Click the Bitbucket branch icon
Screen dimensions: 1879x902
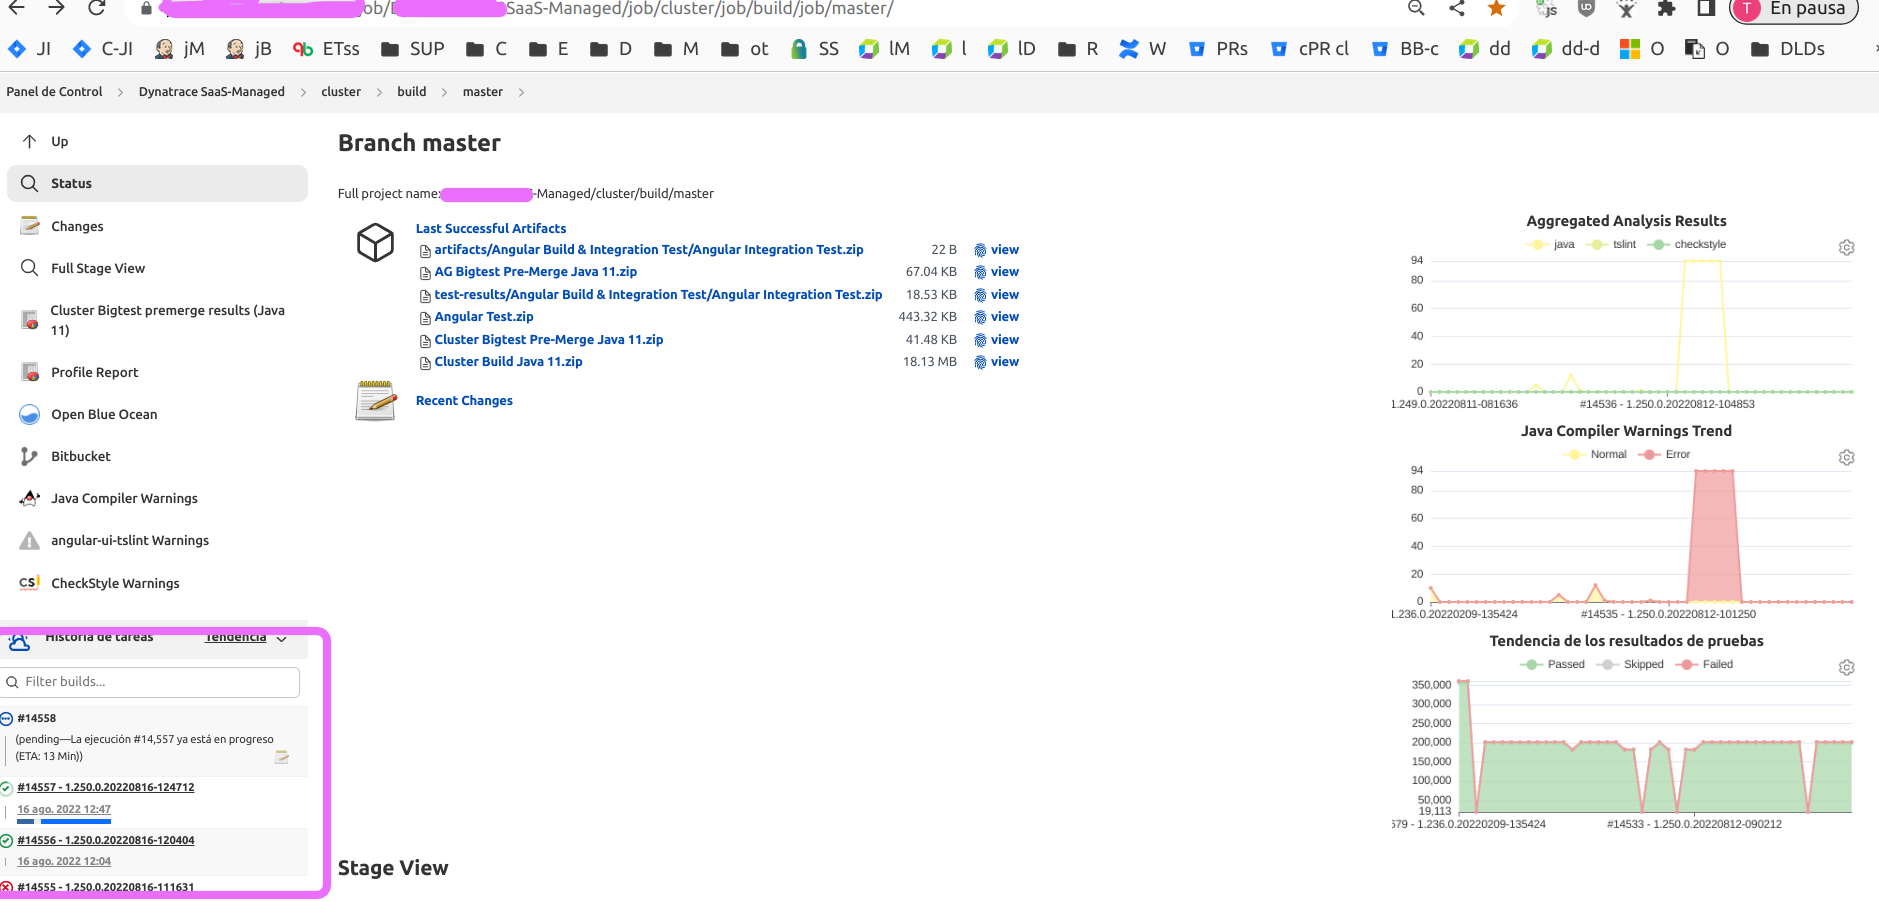click(x=30, y=456)
